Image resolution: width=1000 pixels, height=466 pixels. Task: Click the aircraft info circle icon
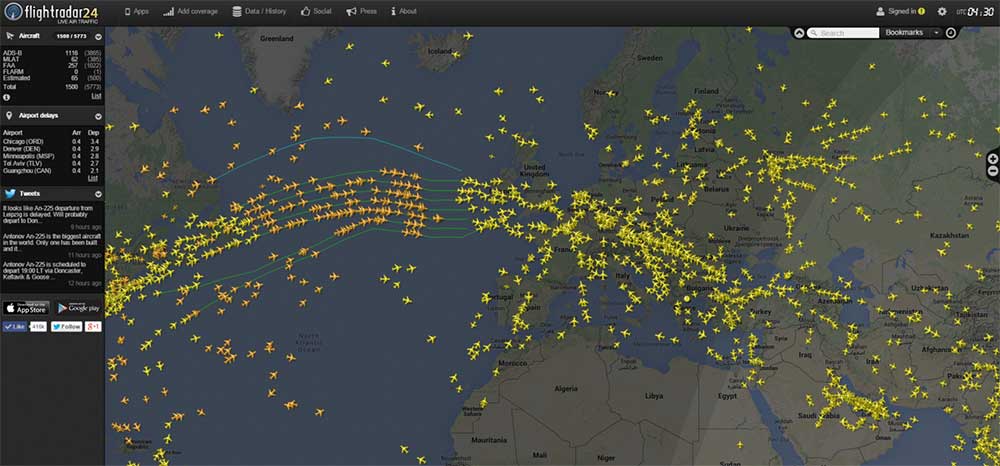pyautogui.click(x=9, y=97)
